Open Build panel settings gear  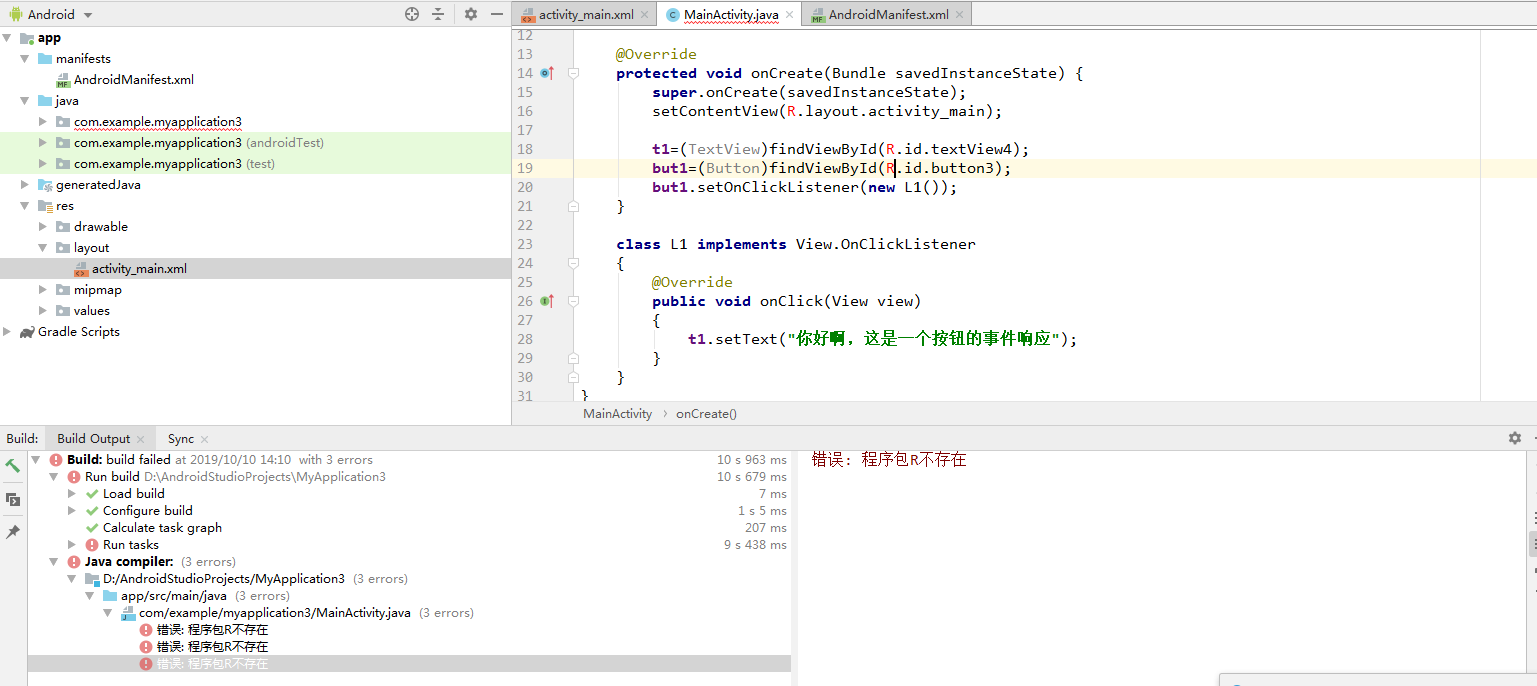point(1515,437)
